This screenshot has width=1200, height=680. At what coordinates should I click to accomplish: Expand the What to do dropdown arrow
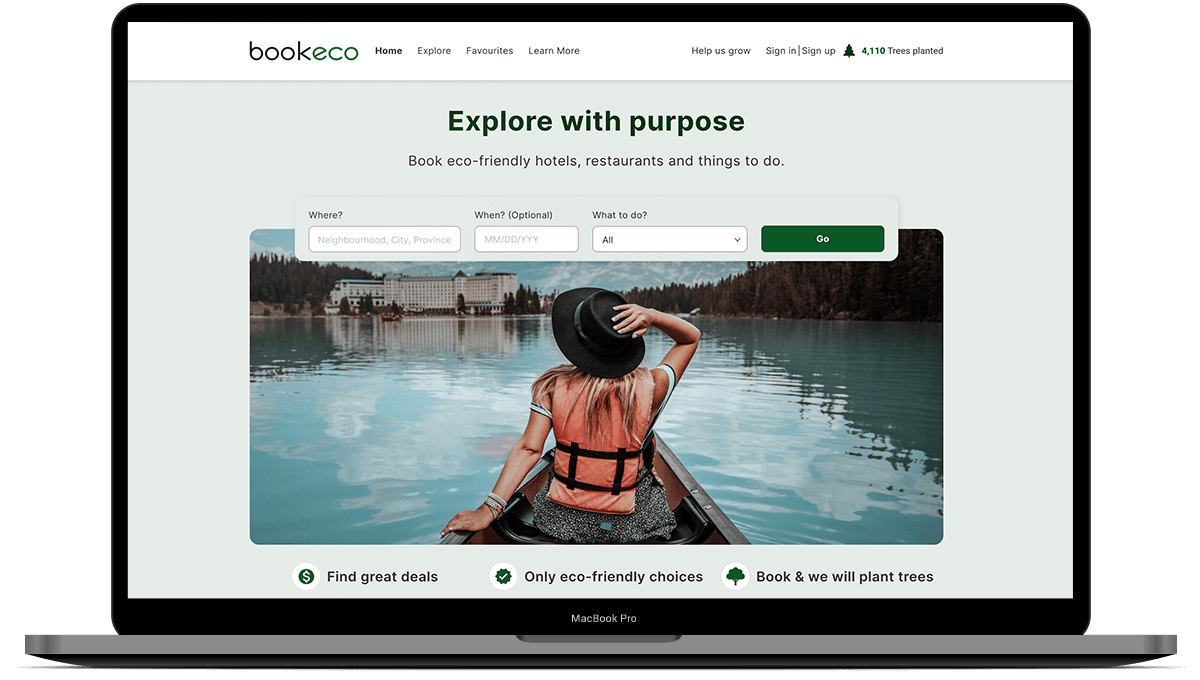coord(737,240)
